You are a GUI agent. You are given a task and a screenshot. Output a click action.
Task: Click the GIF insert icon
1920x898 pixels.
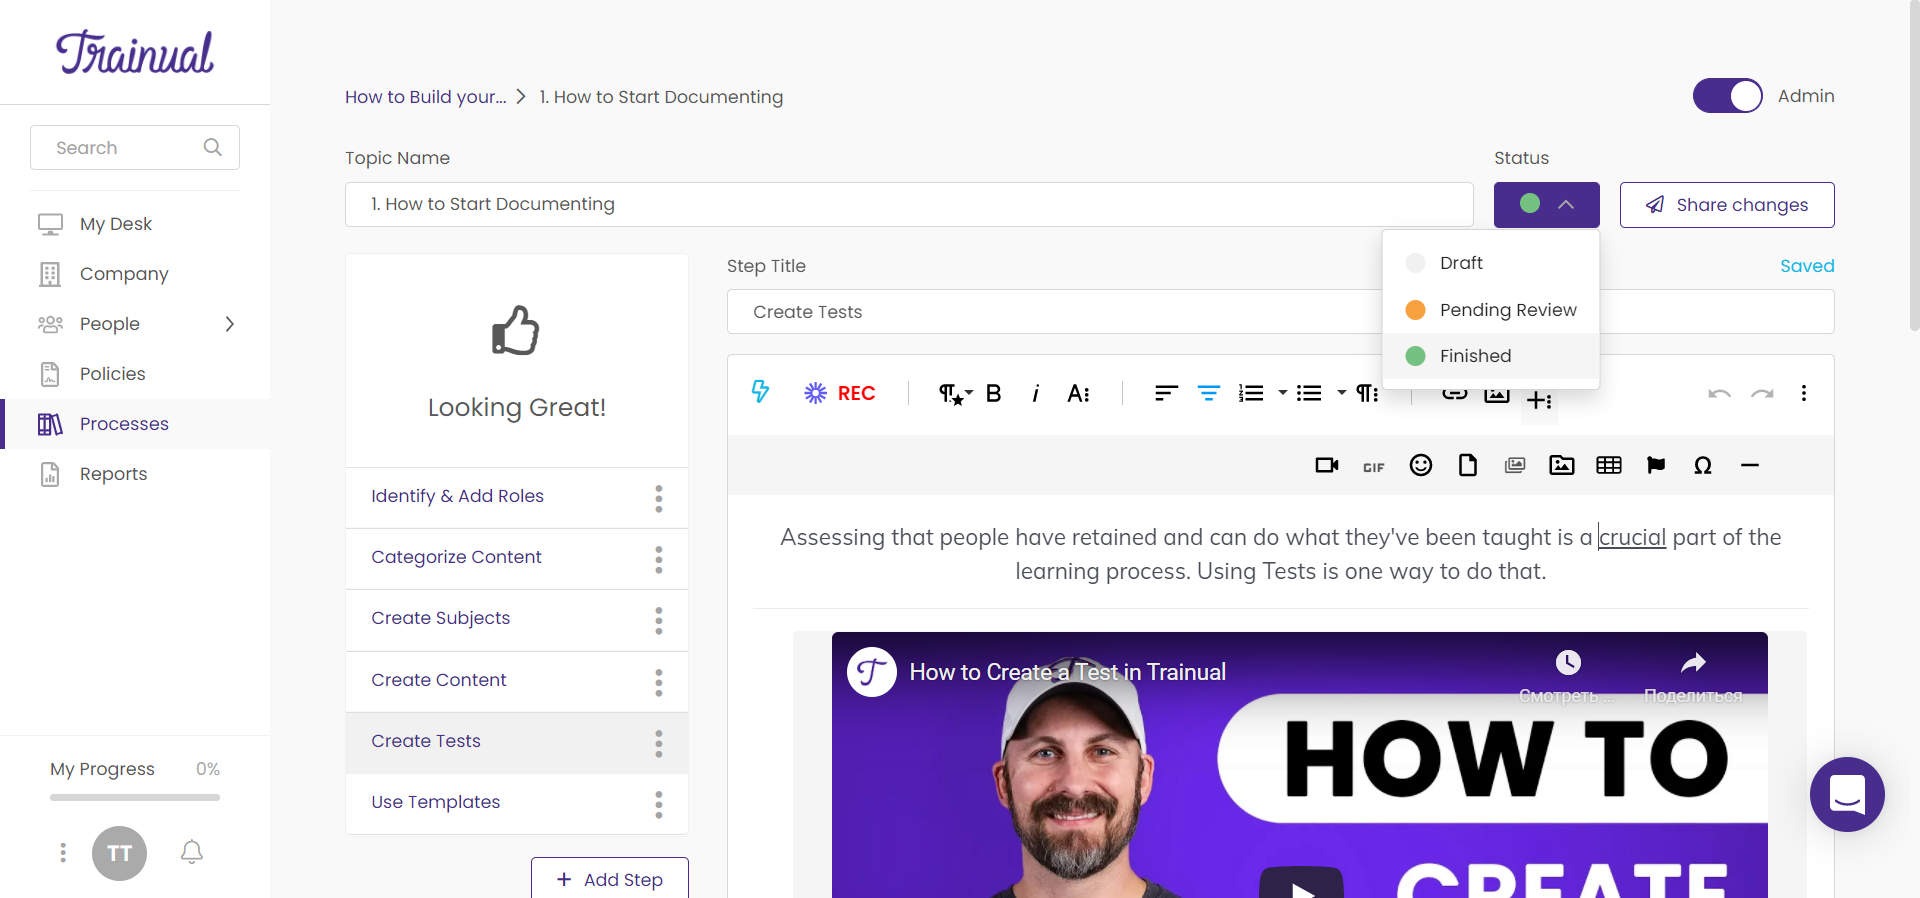[x=1373, y=467]
